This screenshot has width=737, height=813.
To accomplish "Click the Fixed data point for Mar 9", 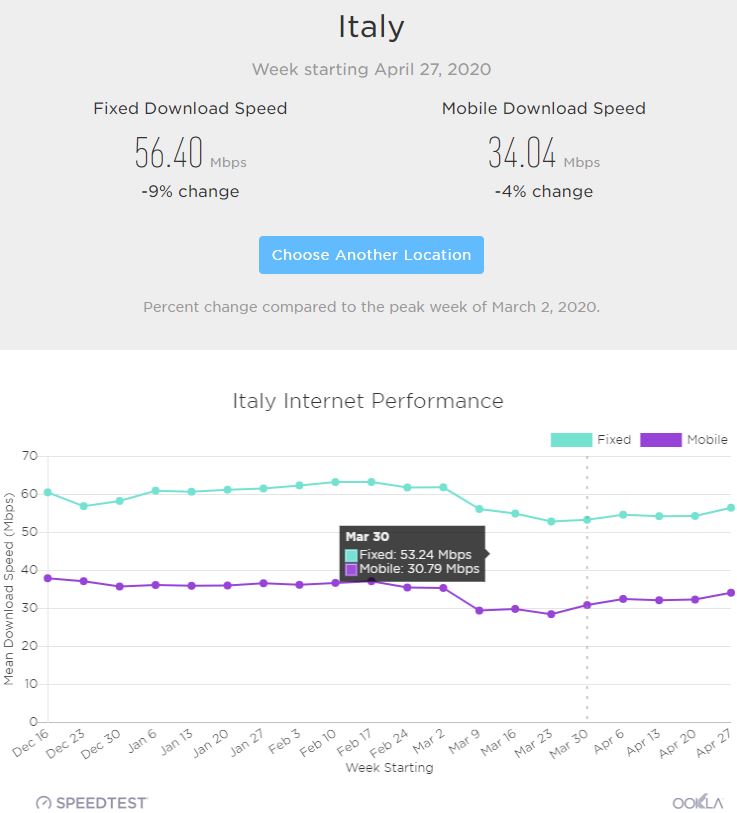I will (479, 509).
